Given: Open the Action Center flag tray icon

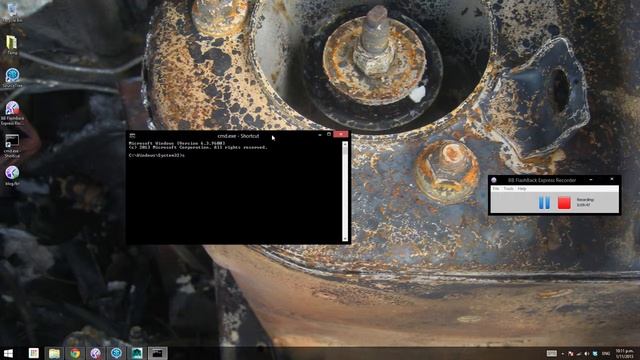Looking at the screenshot, I should click(x=571, y=354).
